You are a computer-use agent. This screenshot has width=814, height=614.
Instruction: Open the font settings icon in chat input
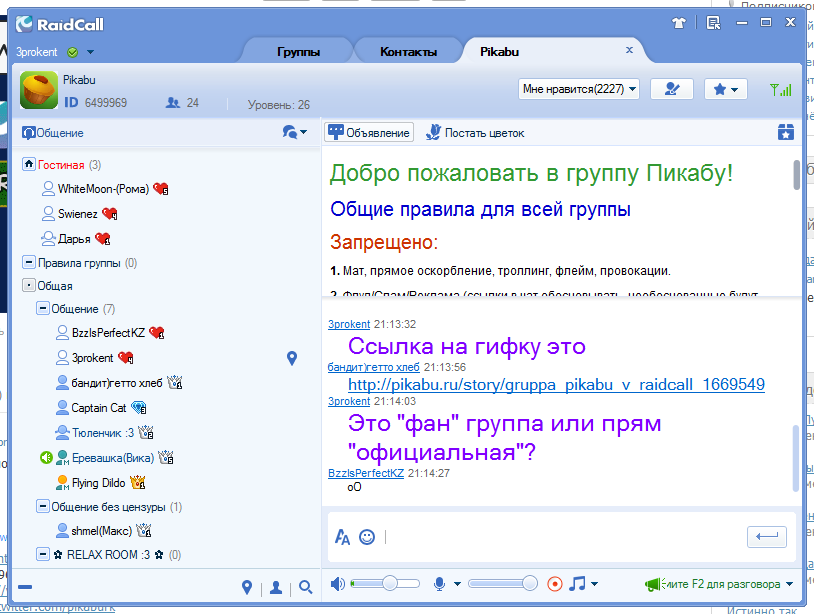point(342,537)
